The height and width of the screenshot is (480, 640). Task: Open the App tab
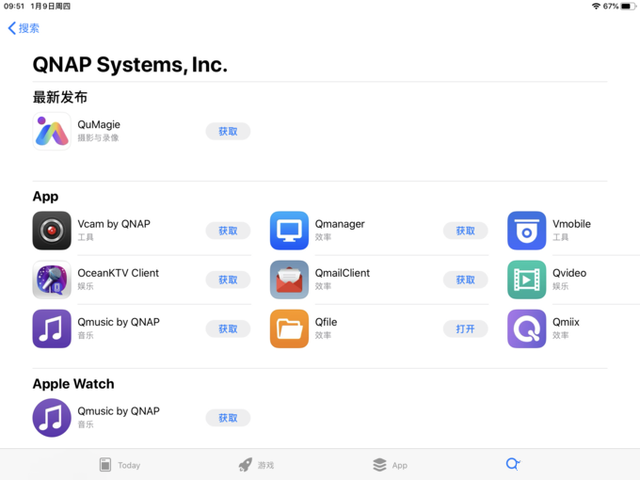point(389,465)
